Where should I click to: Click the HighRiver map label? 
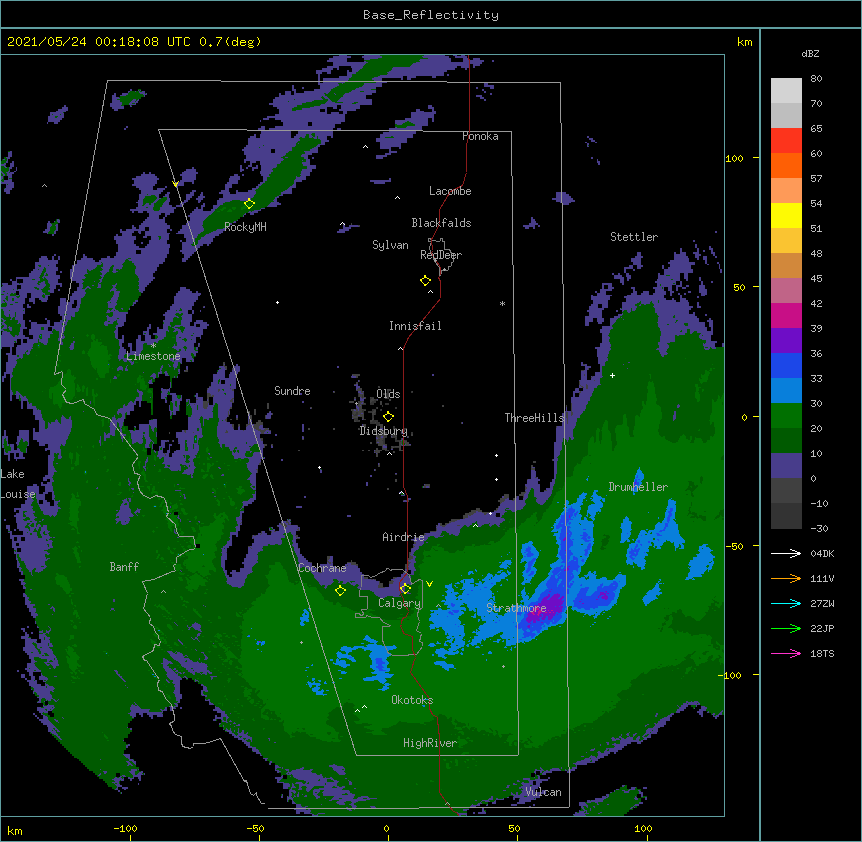tap(430, 743)
